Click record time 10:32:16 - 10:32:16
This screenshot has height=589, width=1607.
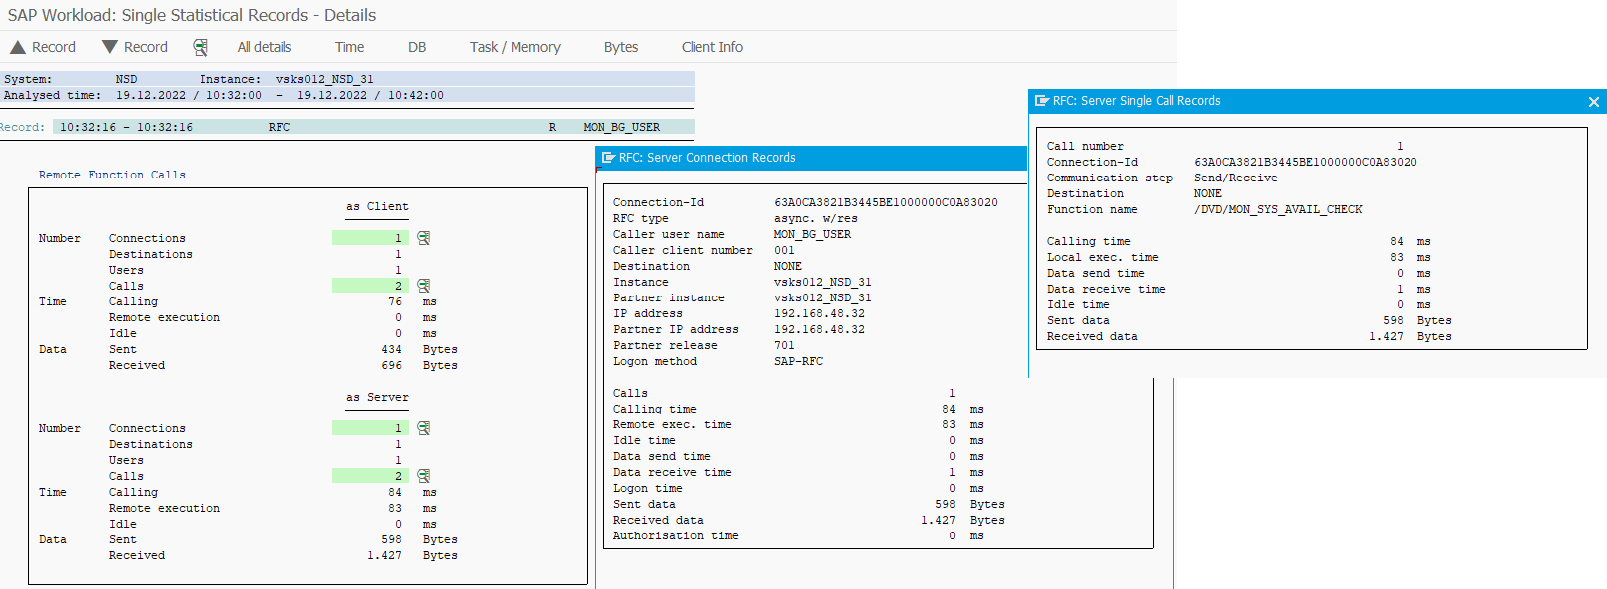126,127
